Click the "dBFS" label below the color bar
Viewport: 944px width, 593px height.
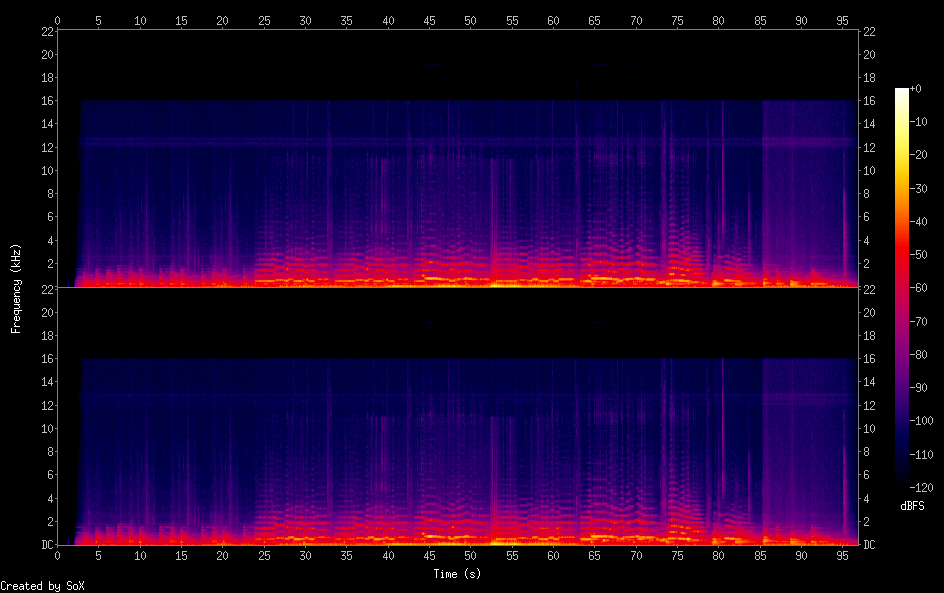pyautogui.click(x=912, y=507)
